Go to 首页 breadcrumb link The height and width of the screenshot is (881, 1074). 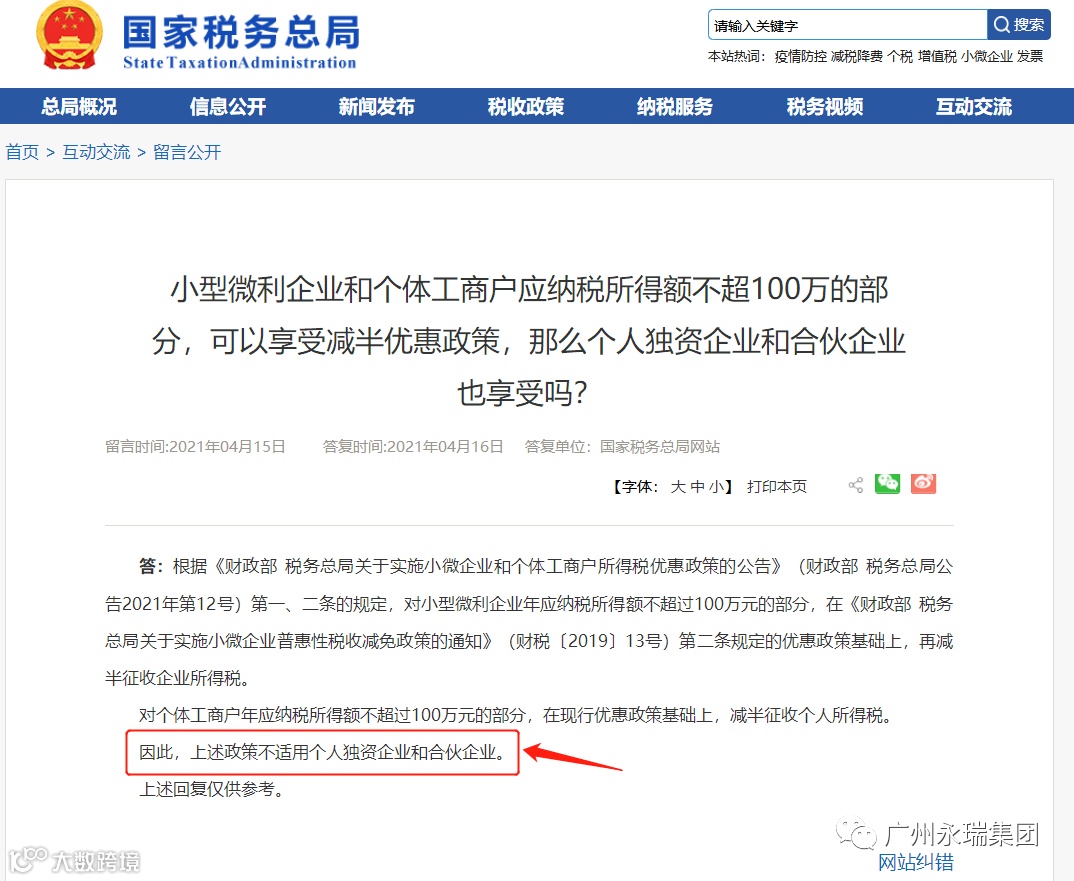[23, 152]
